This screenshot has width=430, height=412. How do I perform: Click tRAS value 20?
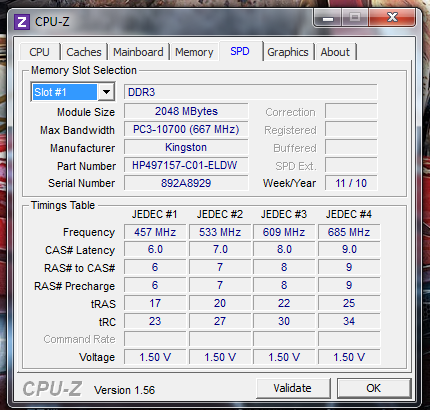pos(220,303)
